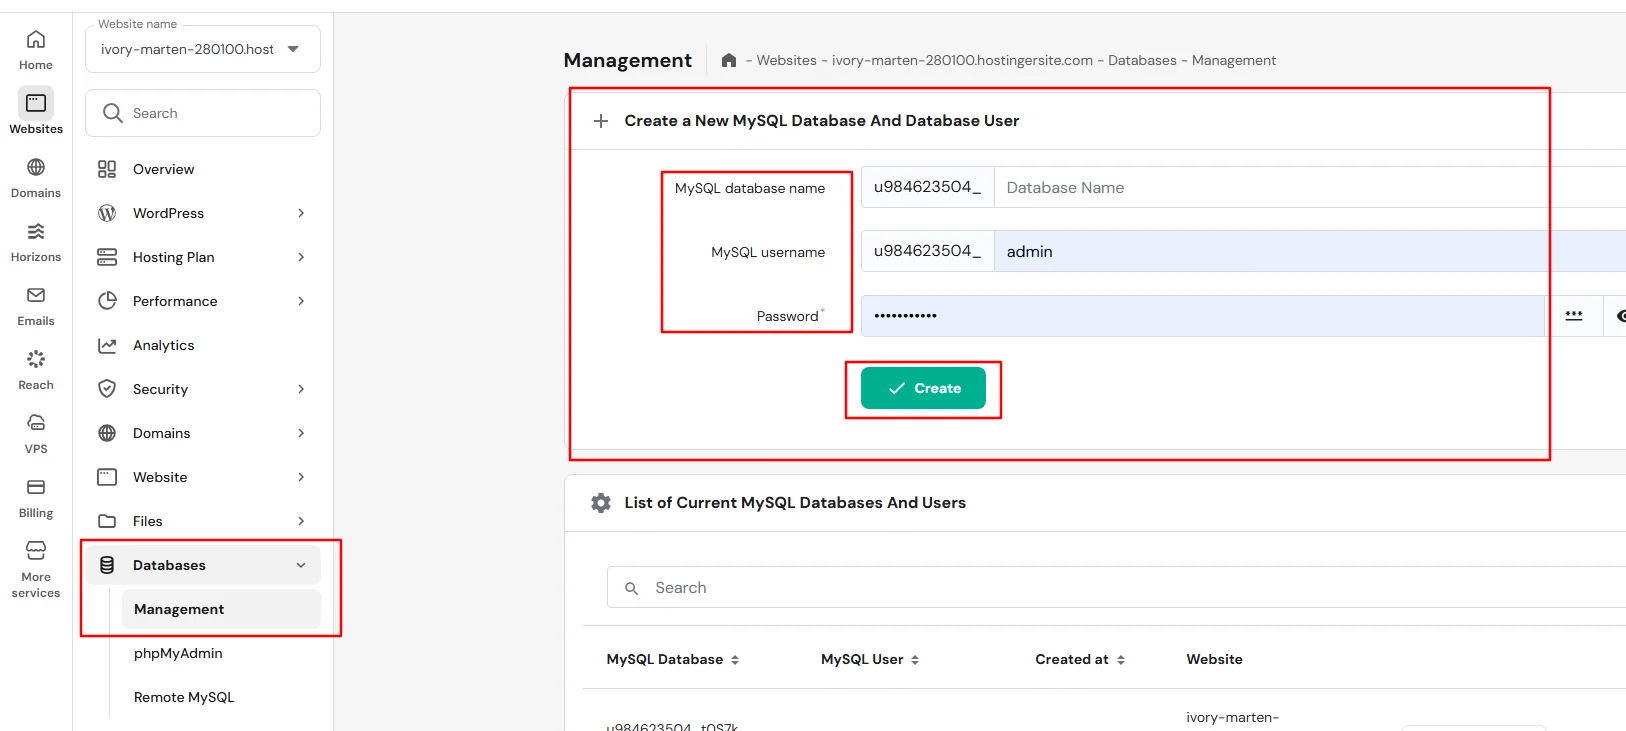Click the Websites breadcrumb link
The width and height of the screenshot is (1626, 731).
786,60
